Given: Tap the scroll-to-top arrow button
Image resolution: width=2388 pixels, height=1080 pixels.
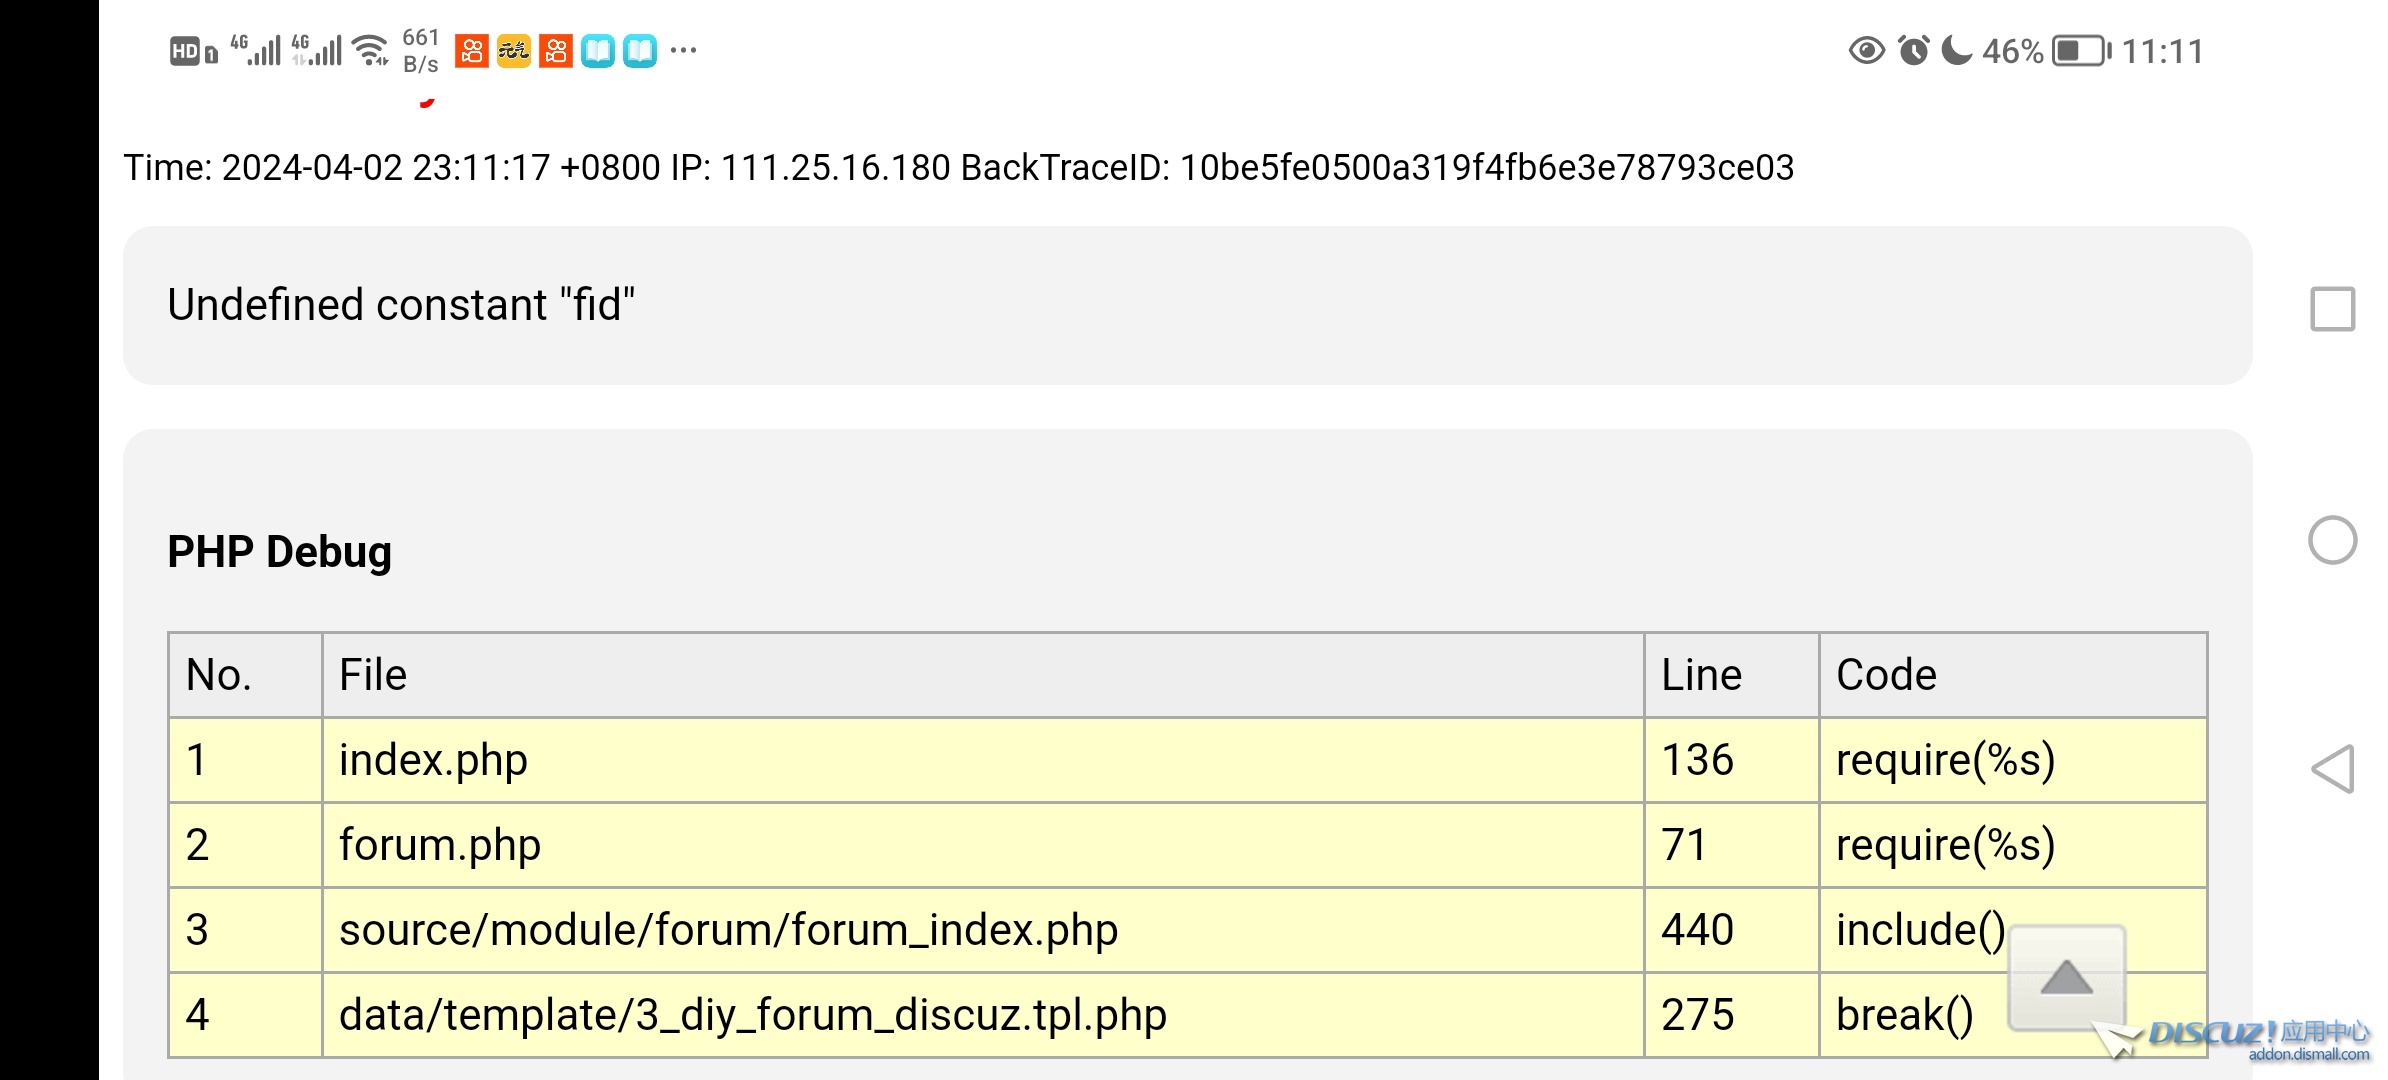Looking at the screenshot, I should pos(2066,977).
